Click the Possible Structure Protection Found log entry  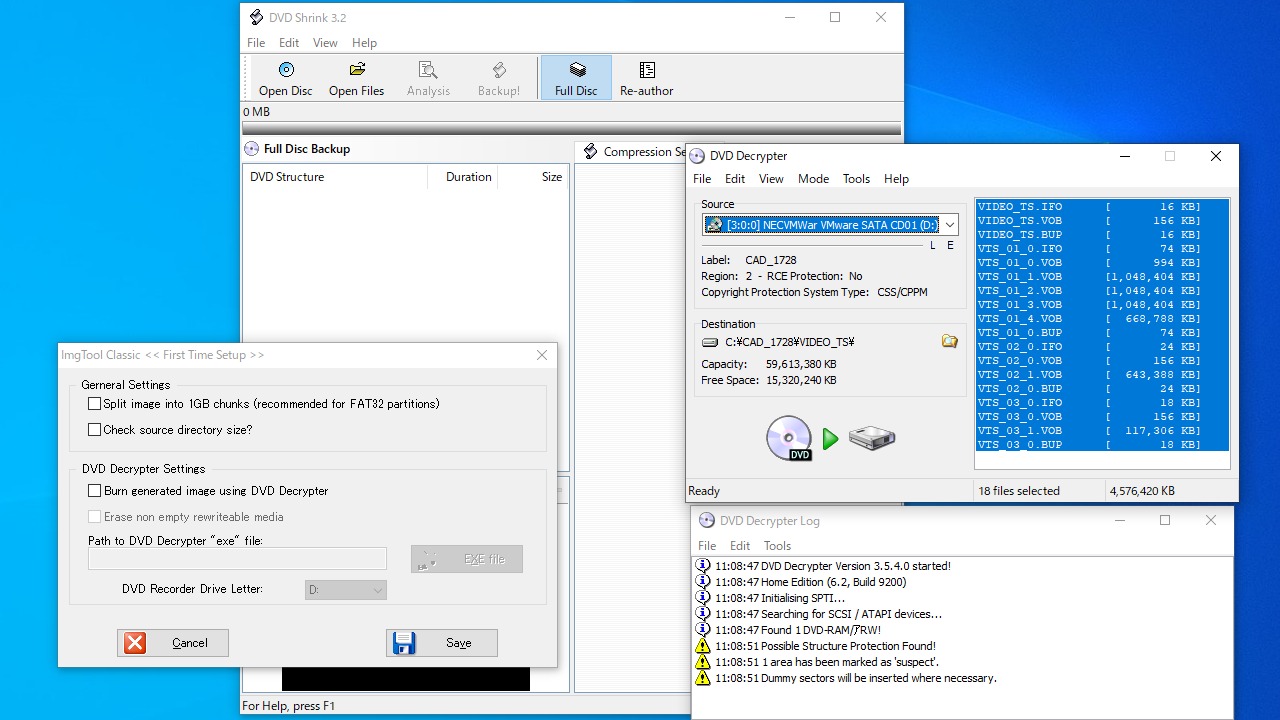[825, 646]
